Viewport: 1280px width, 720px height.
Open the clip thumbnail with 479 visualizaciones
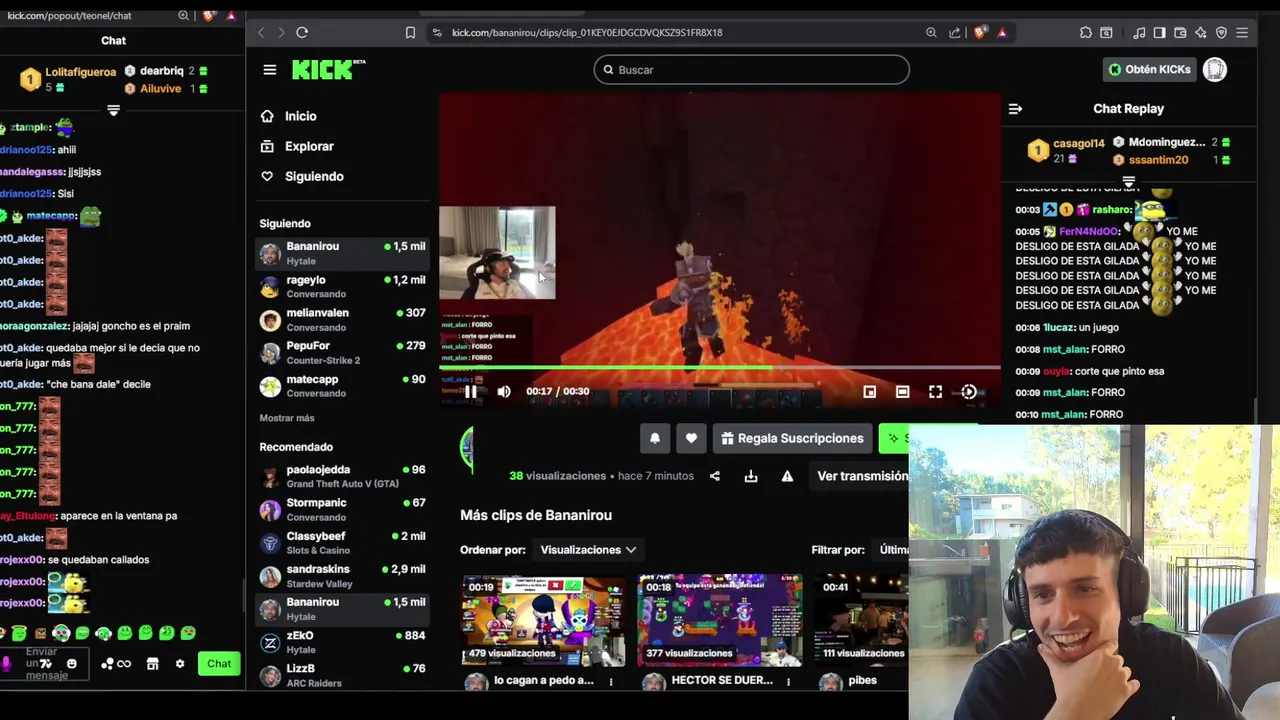pyautogui.click(x=543, y=620)
